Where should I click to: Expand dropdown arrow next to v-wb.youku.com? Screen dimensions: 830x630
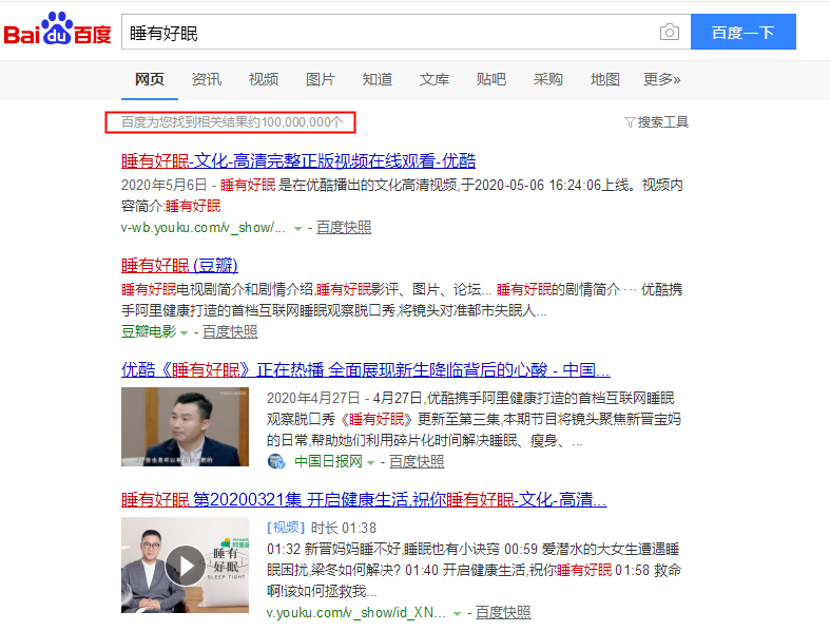point(298,229)
